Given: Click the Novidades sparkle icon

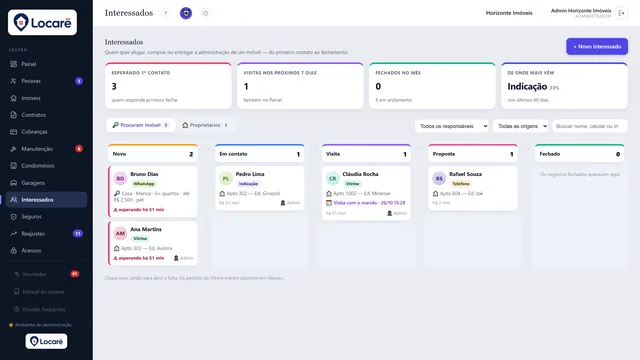Looking at the screenshot, I should coord(17,274).
